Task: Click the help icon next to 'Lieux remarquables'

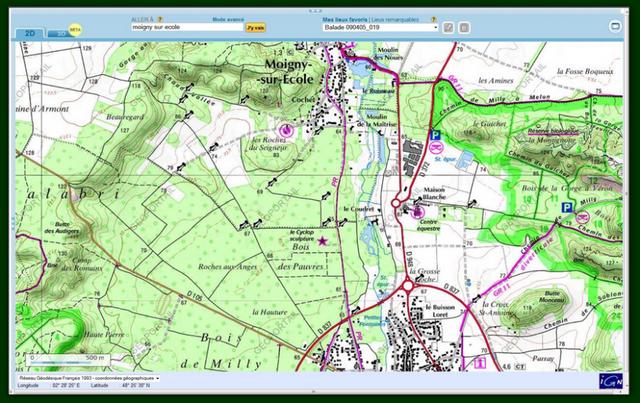Action: (433, 19)
